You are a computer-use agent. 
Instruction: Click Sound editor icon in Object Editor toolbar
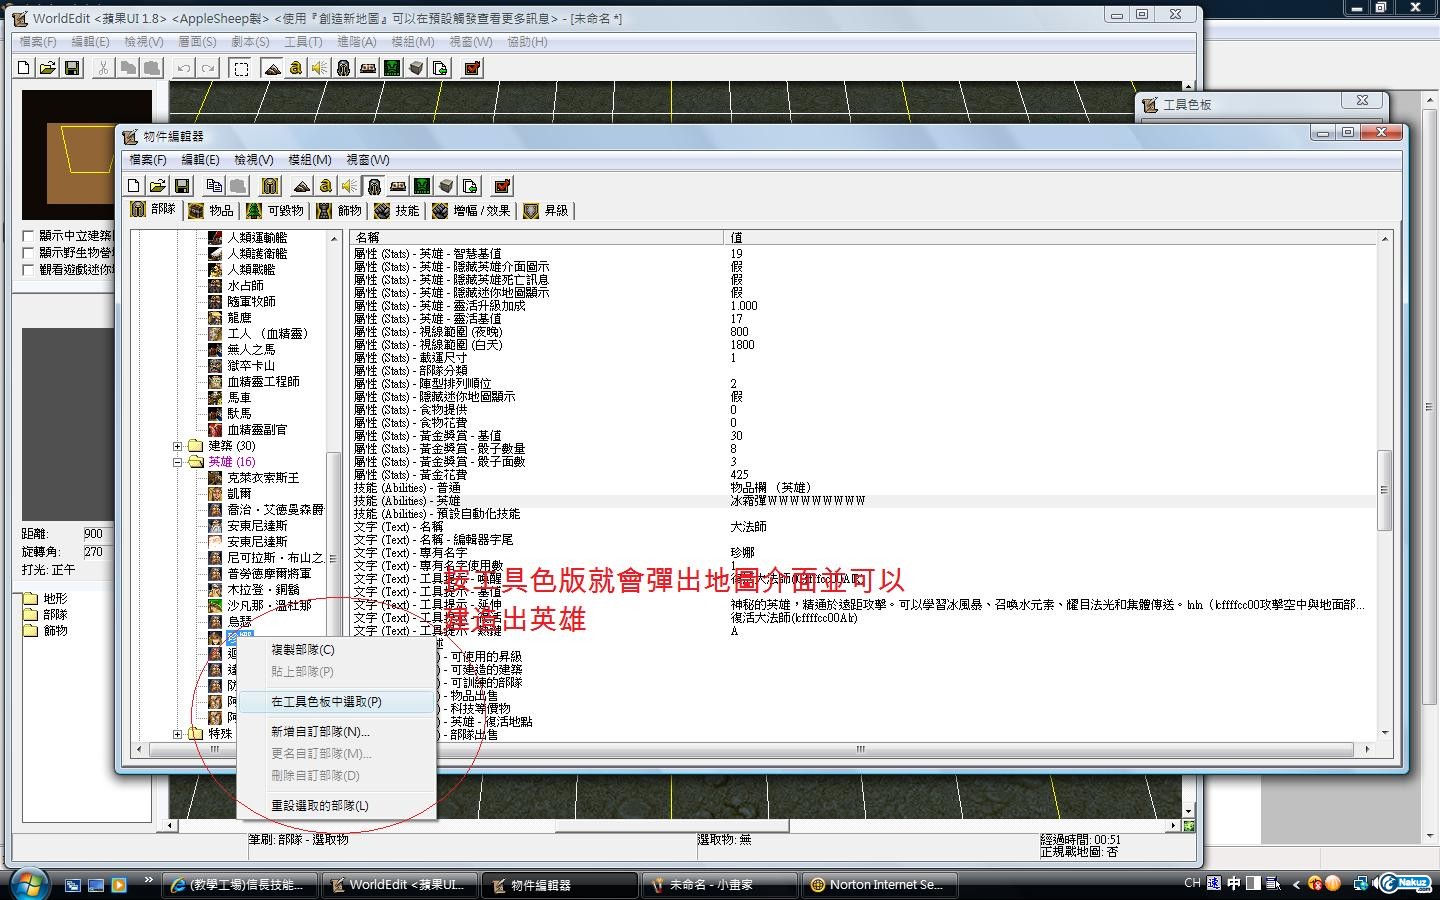point(349,186)
